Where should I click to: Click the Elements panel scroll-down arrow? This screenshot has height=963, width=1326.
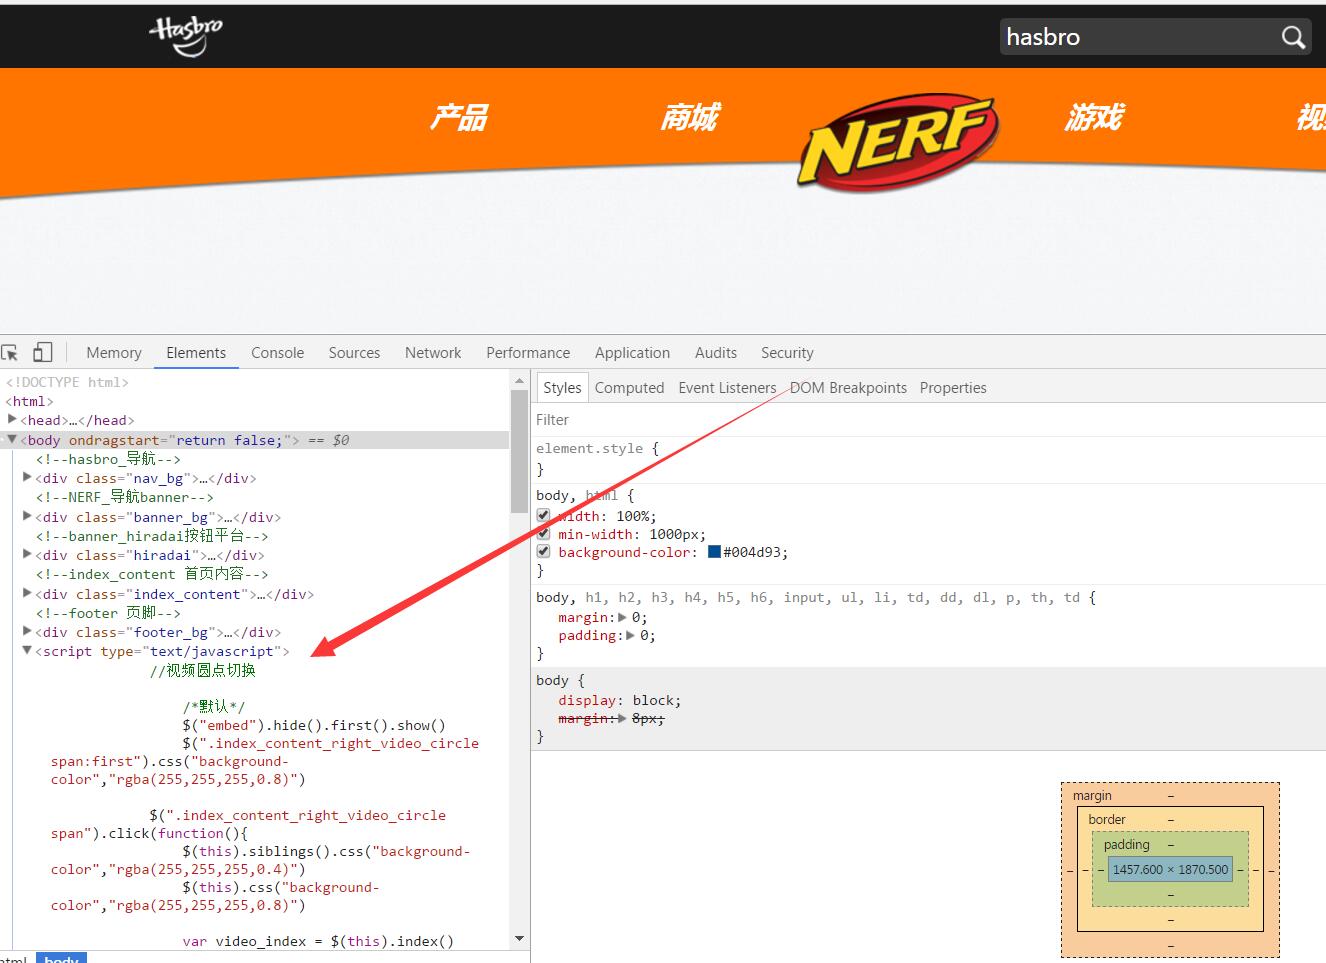pos(519,939)
